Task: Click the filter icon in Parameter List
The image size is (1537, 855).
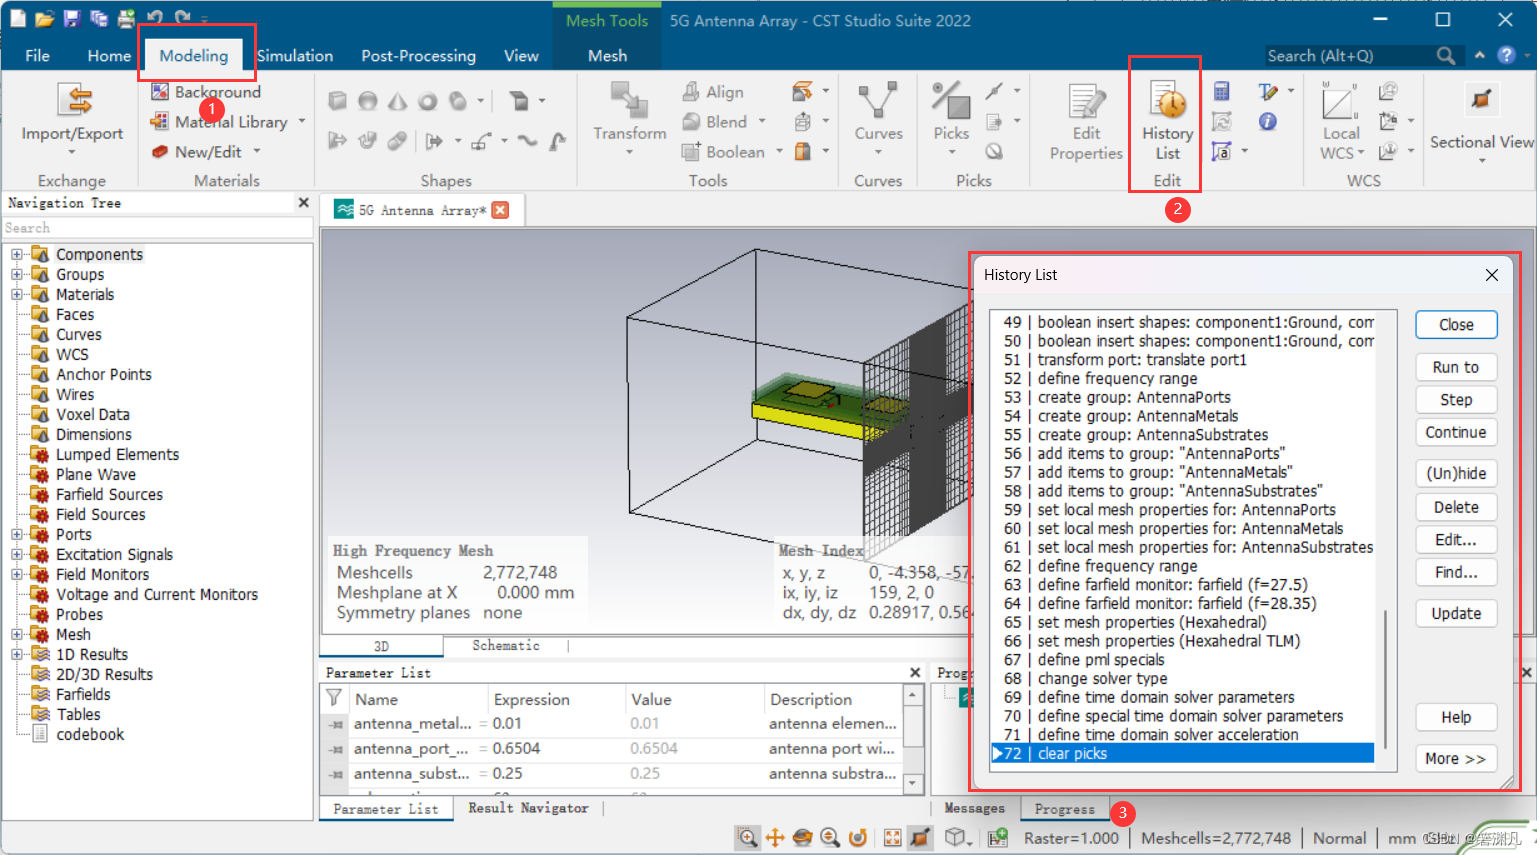Action: pos(334,698)
